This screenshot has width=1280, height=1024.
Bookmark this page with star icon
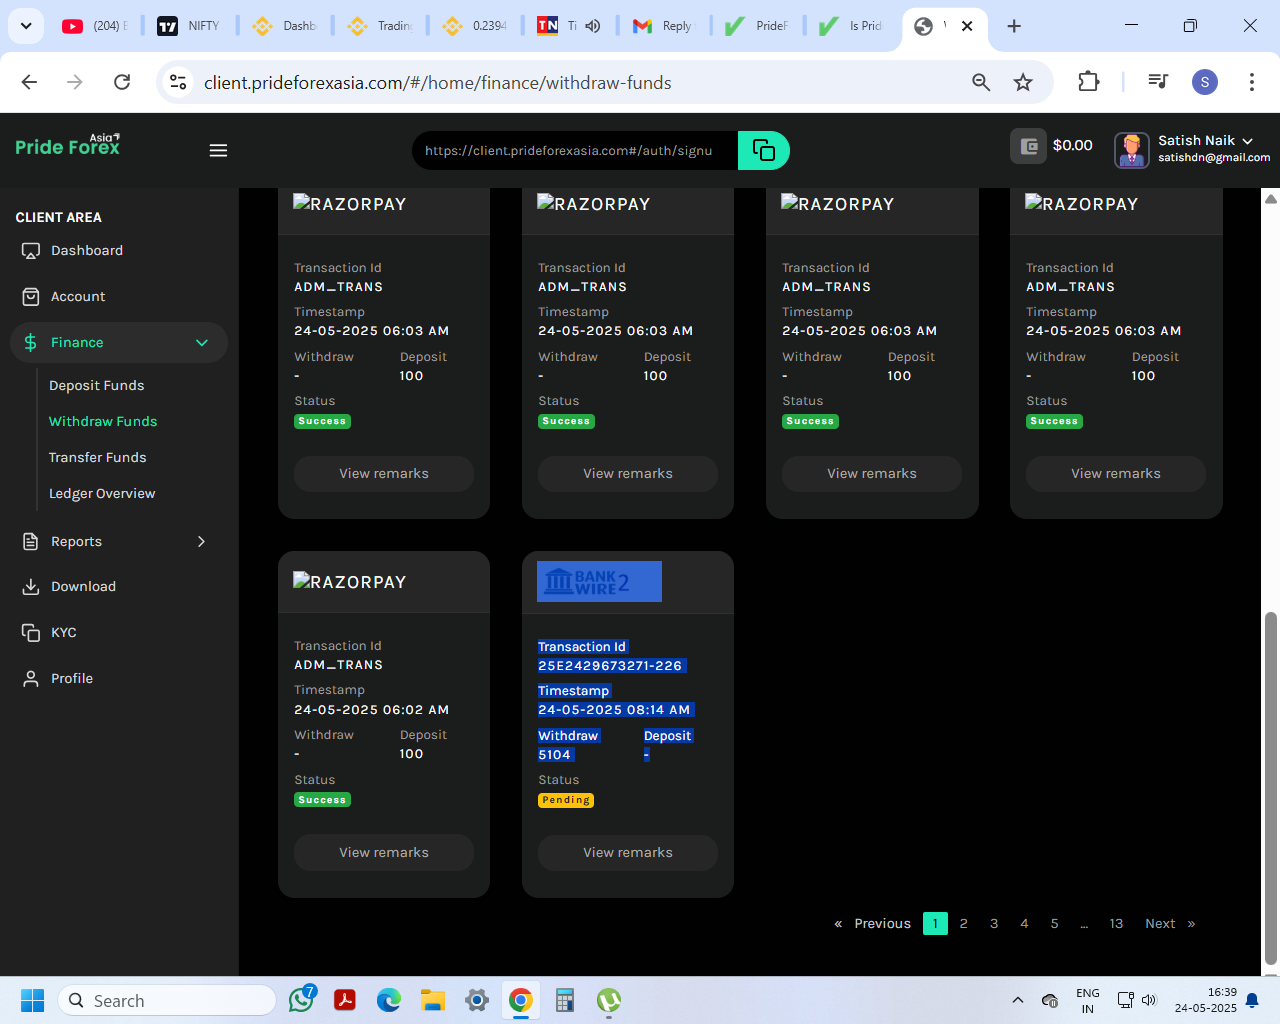[x=1022, y=82]
